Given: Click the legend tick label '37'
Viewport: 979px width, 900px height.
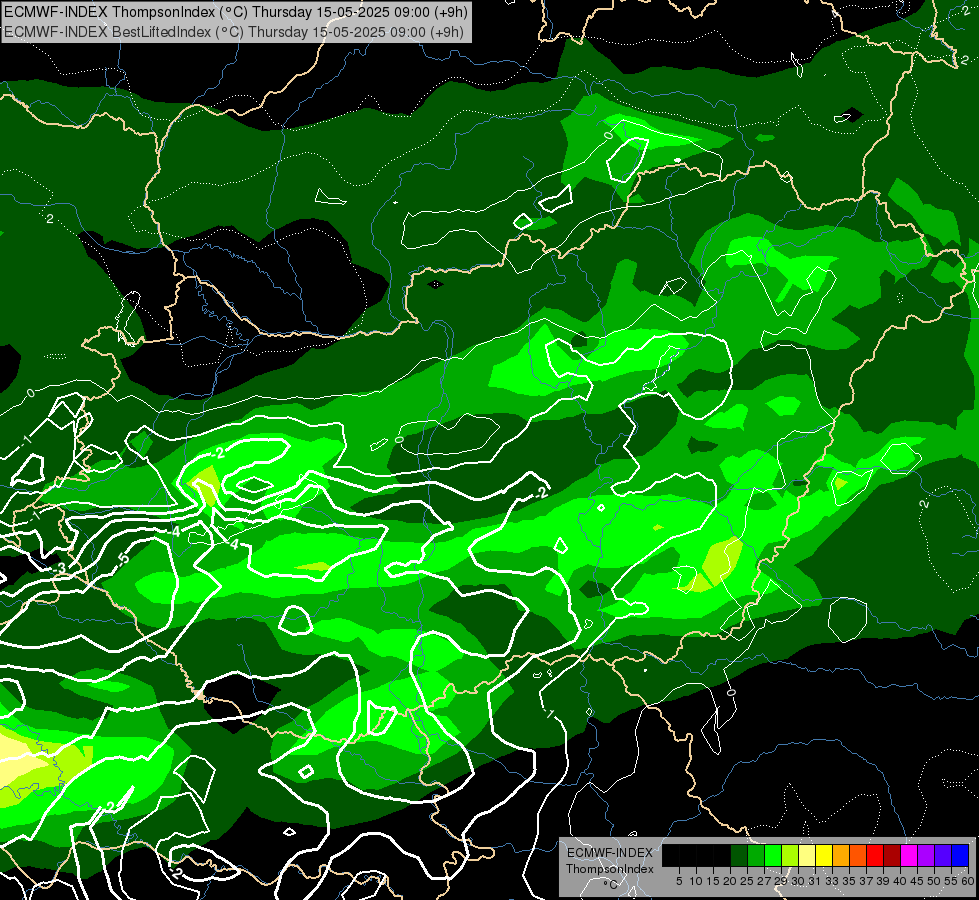Looking at the screenshot, I should click(x=867, y=881).
